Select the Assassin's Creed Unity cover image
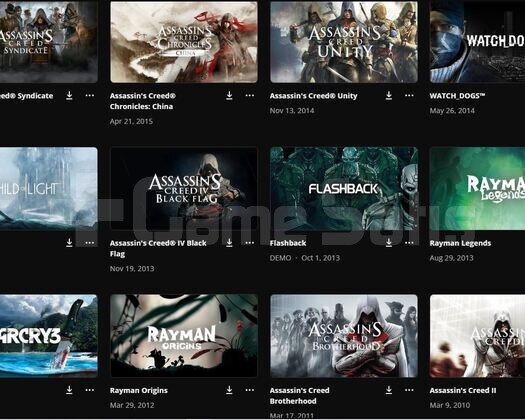Viewport: 525px width, 420px height. [x=344, y=42]
